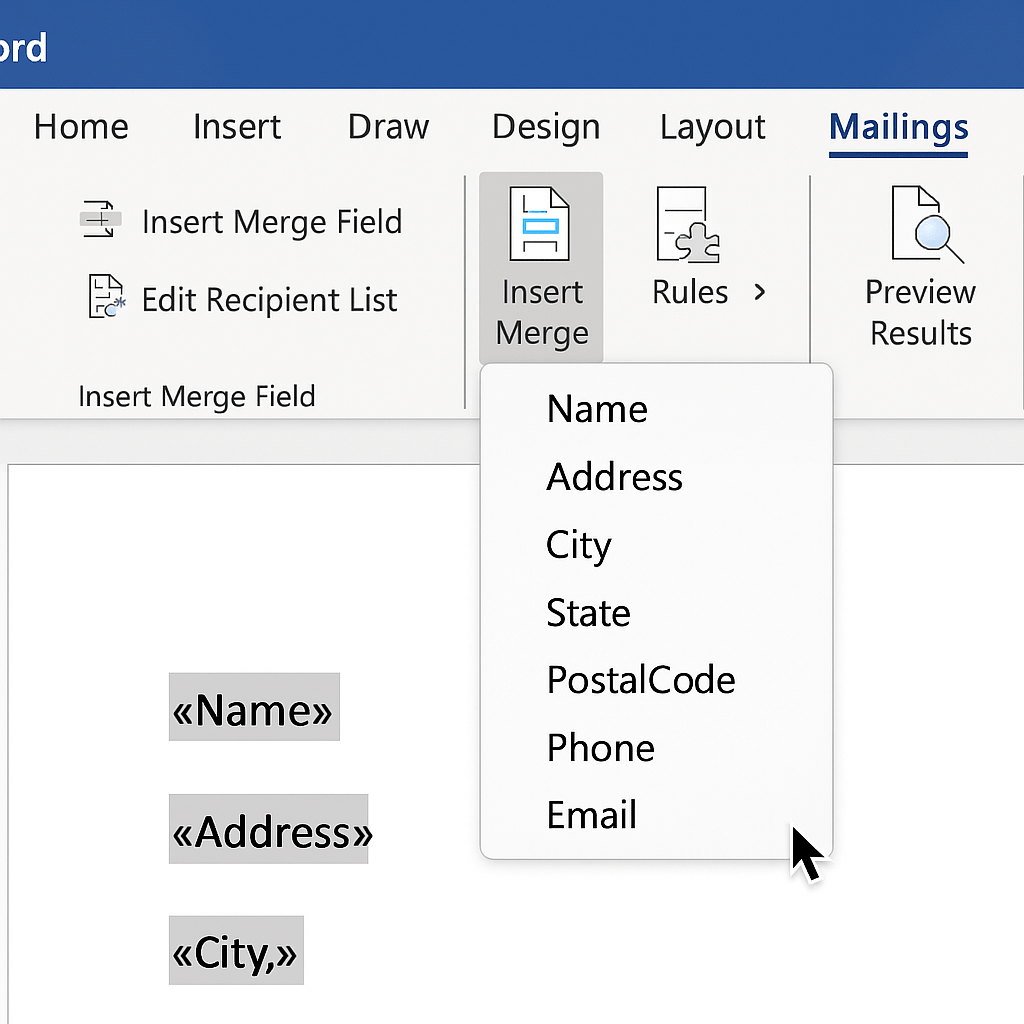Select the «Name» field in the document

(253, 708)
